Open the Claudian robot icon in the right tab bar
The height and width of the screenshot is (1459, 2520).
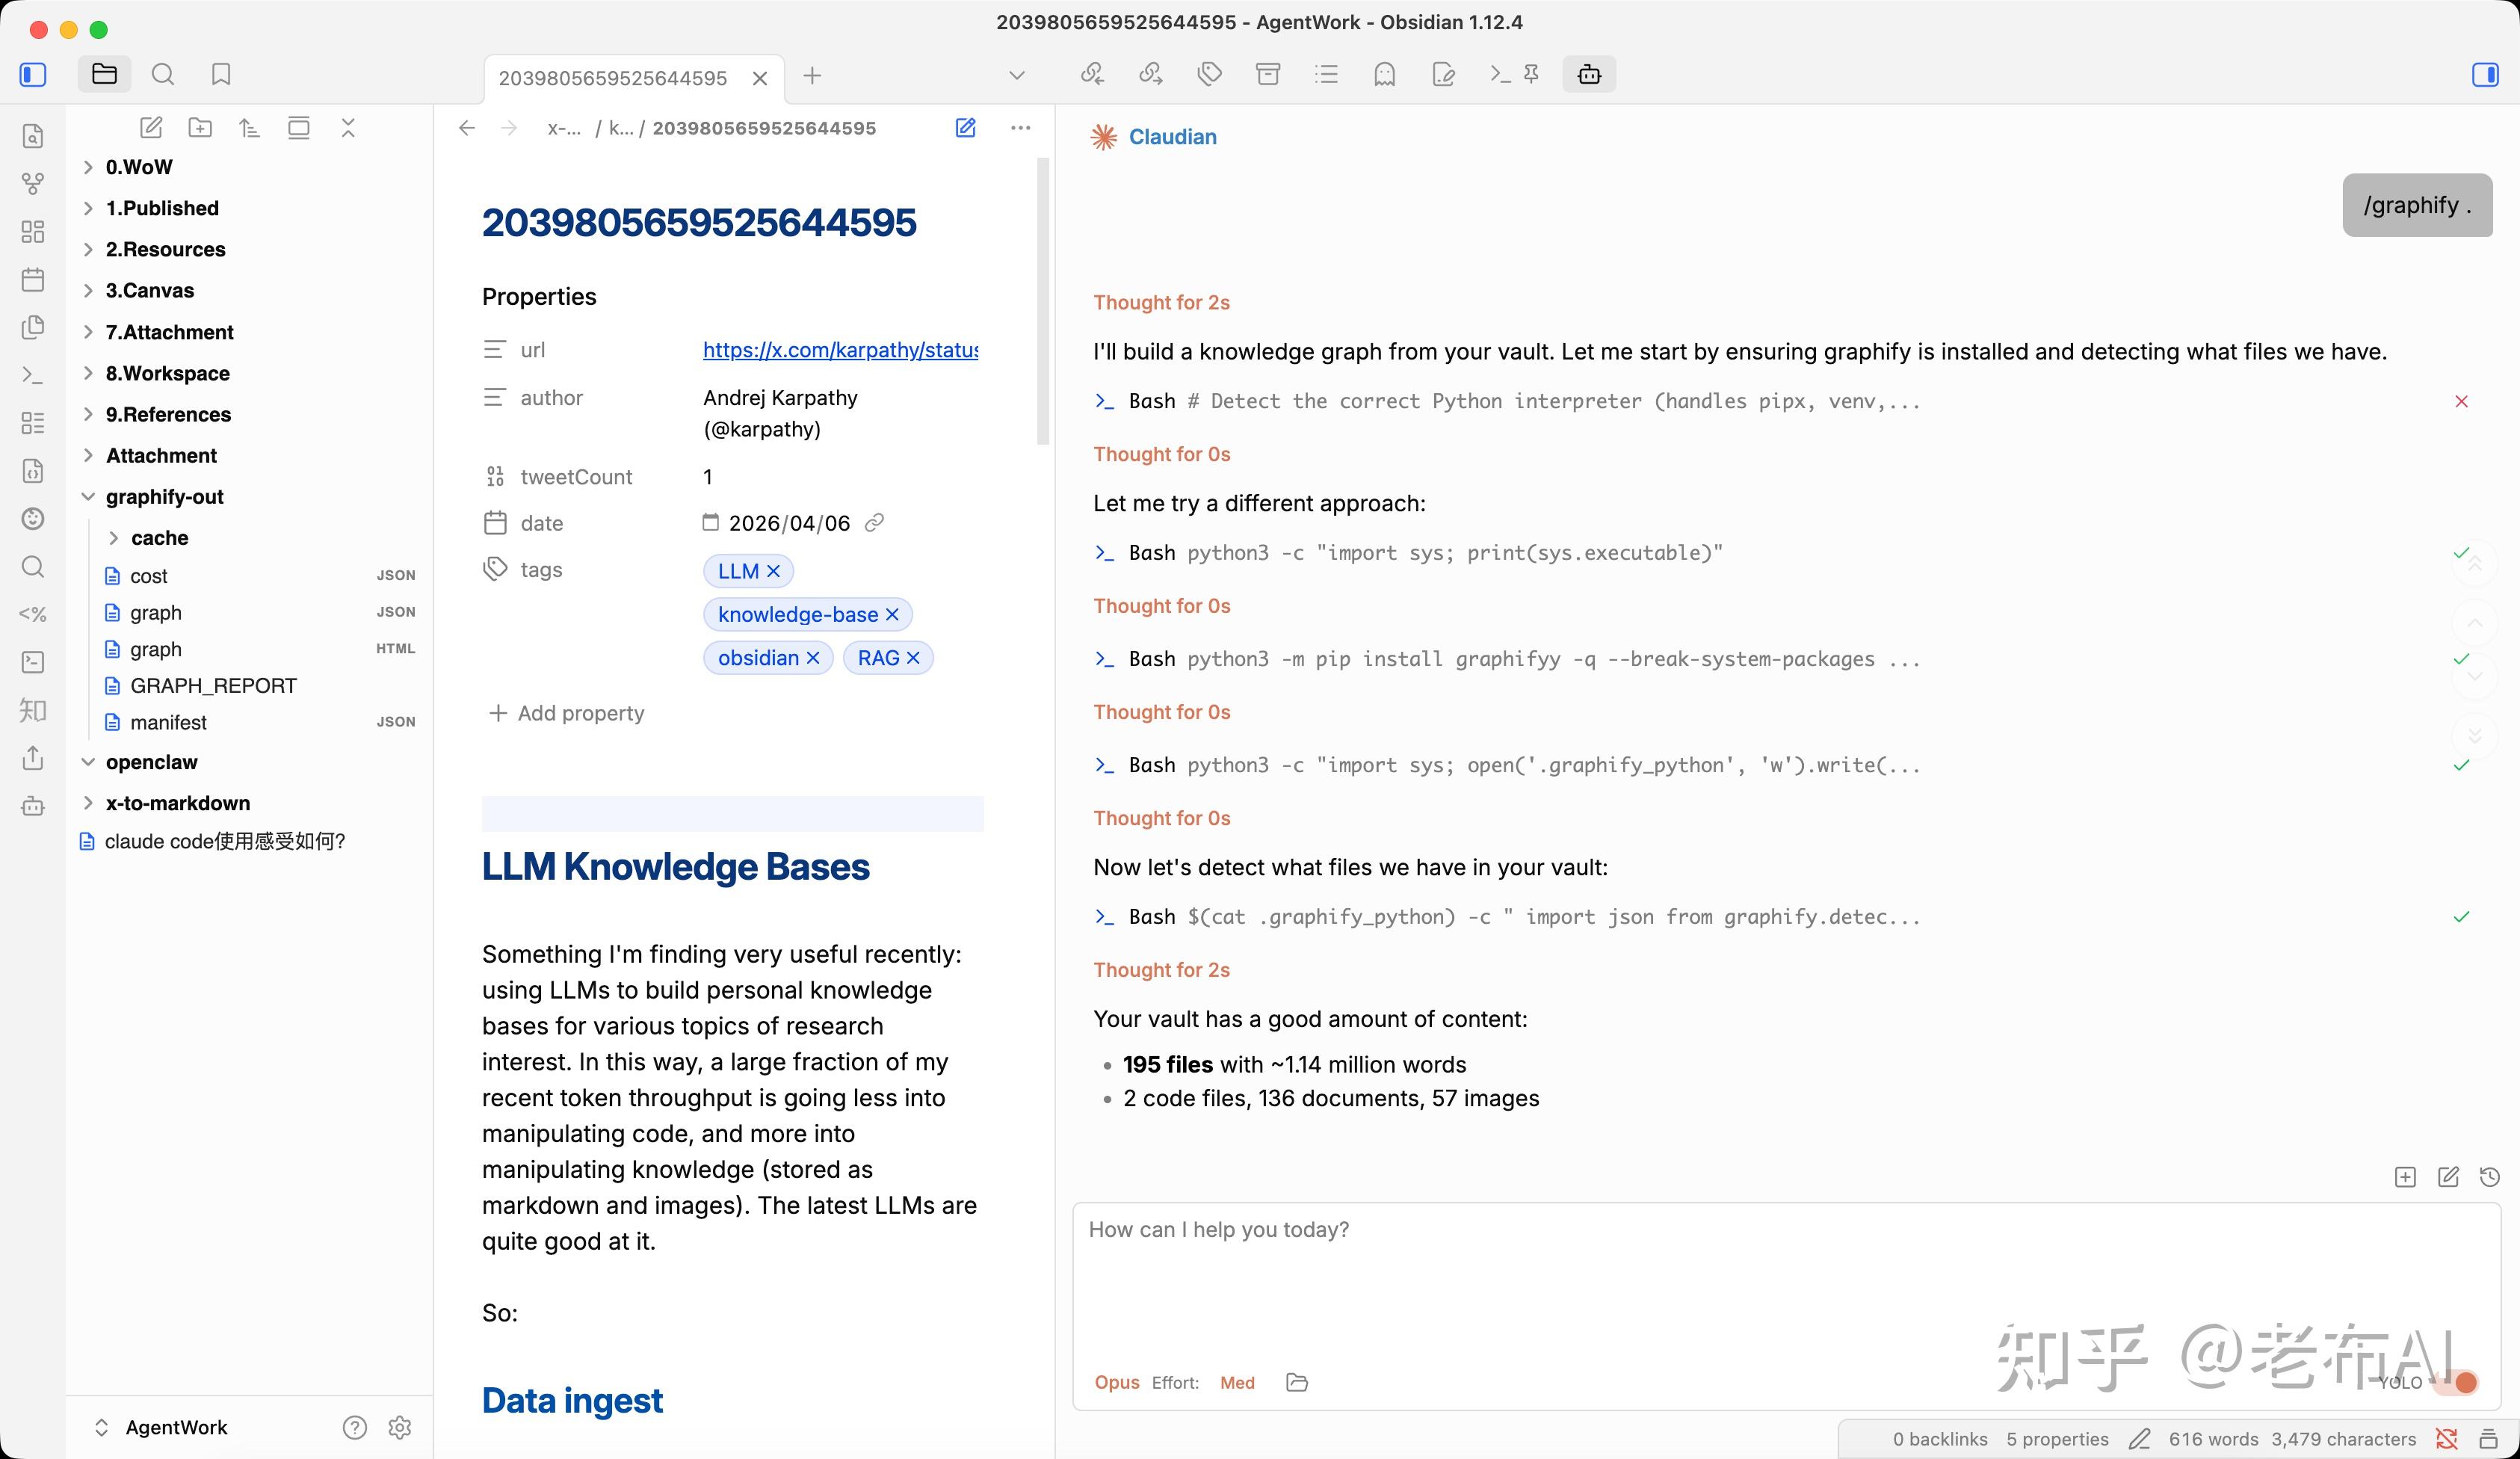(1589, 74)
